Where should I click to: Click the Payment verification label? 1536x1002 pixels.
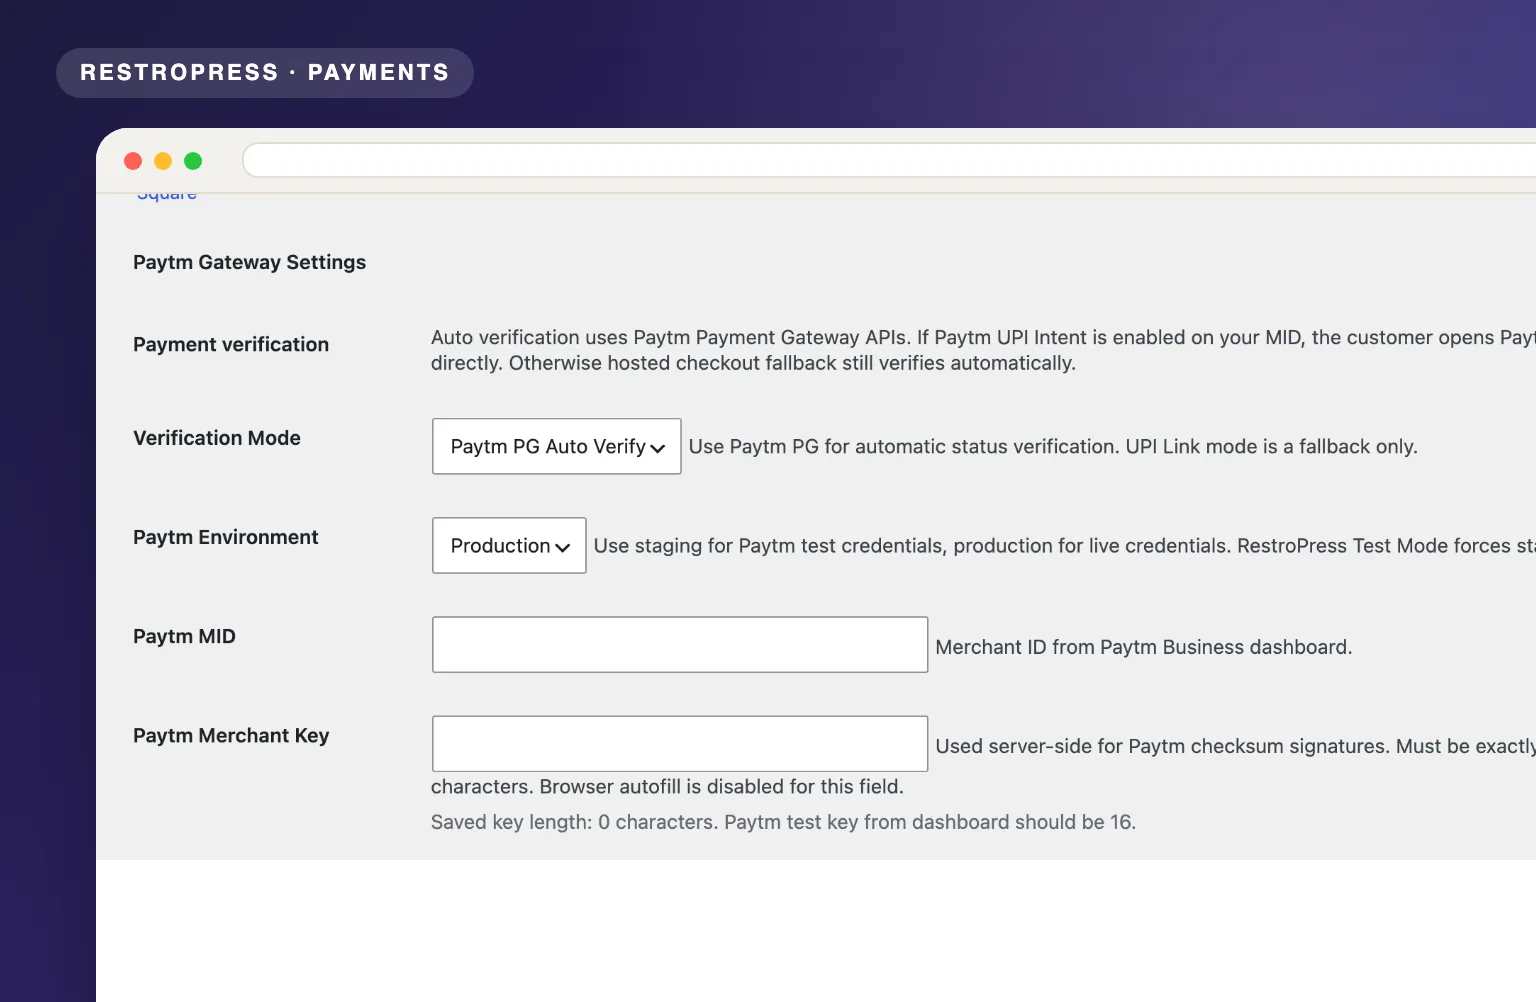231,344
